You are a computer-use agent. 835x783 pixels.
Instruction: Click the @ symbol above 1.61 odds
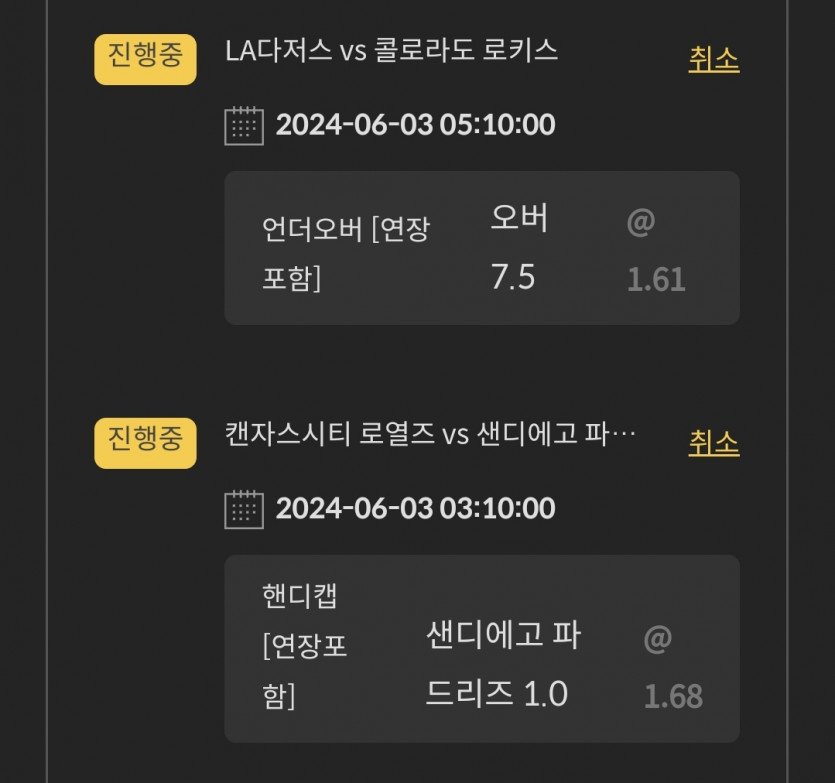coord(640,222)
